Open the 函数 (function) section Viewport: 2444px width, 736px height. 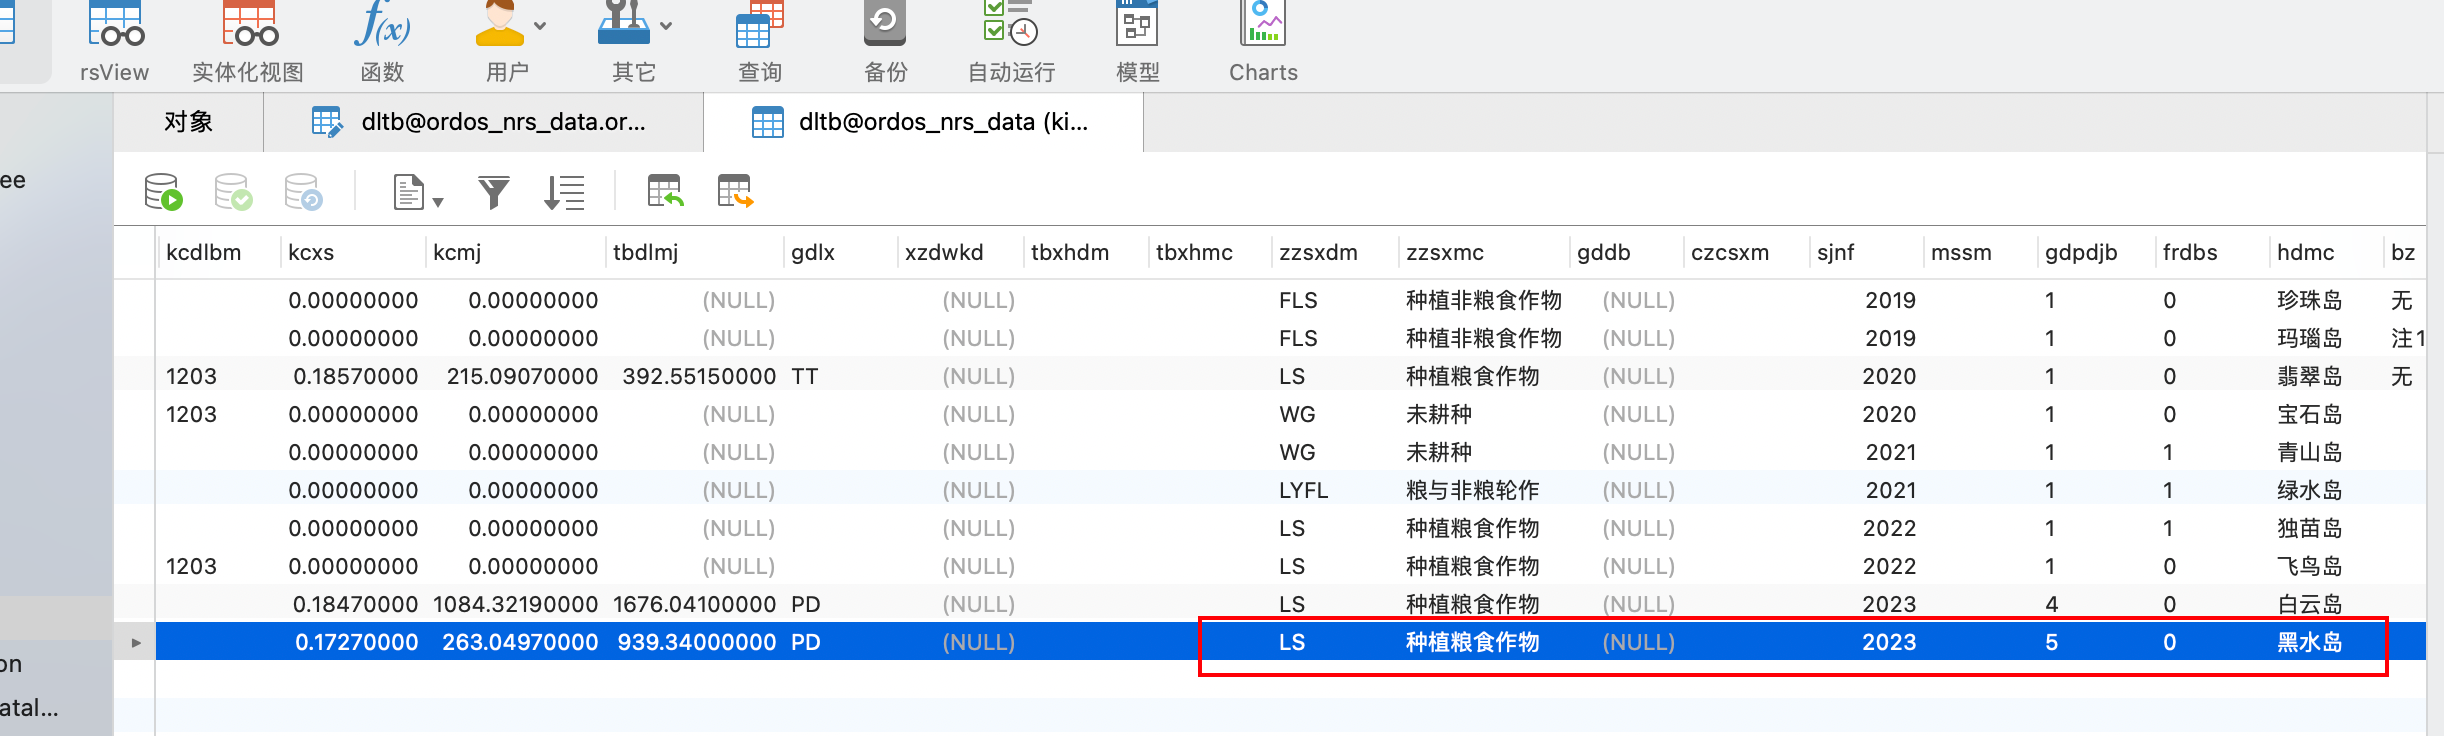pyautogui.click(x=382, y=42)
